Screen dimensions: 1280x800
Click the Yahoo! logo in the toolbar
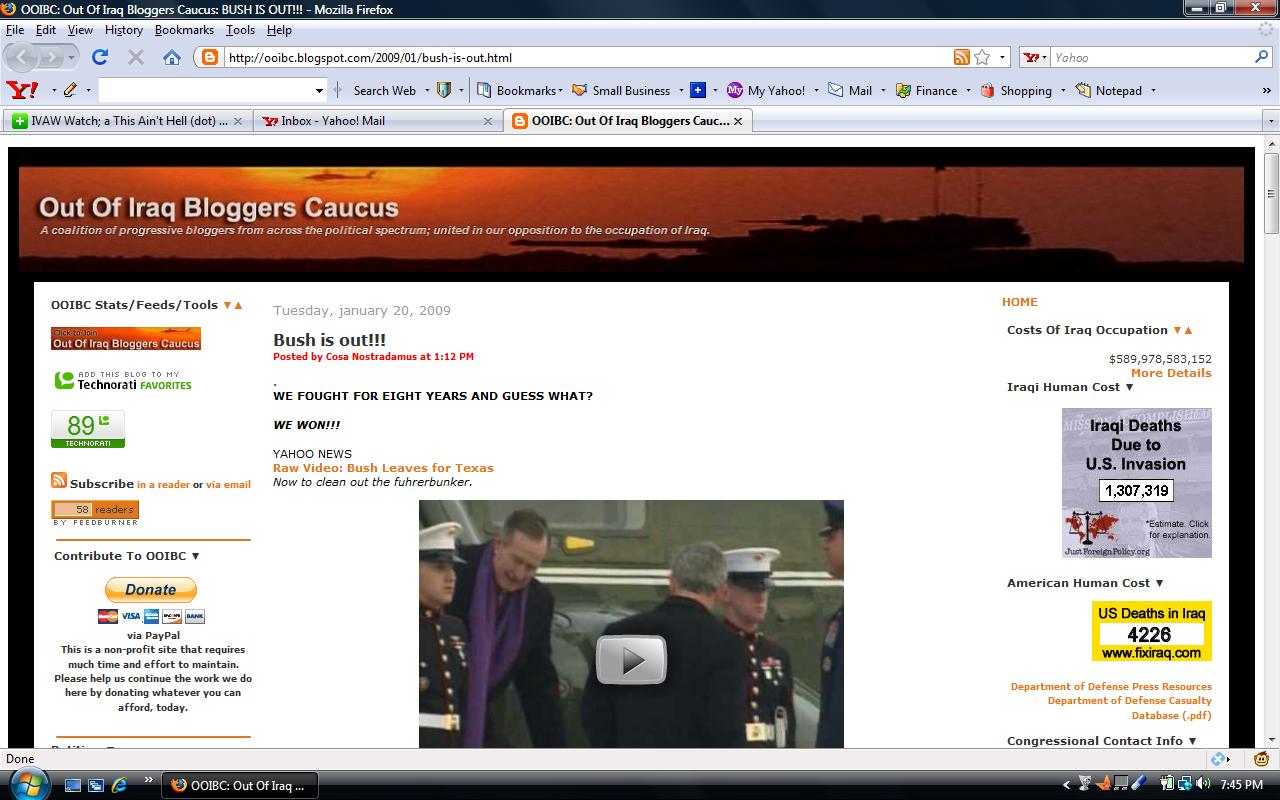tap(22, 90)
